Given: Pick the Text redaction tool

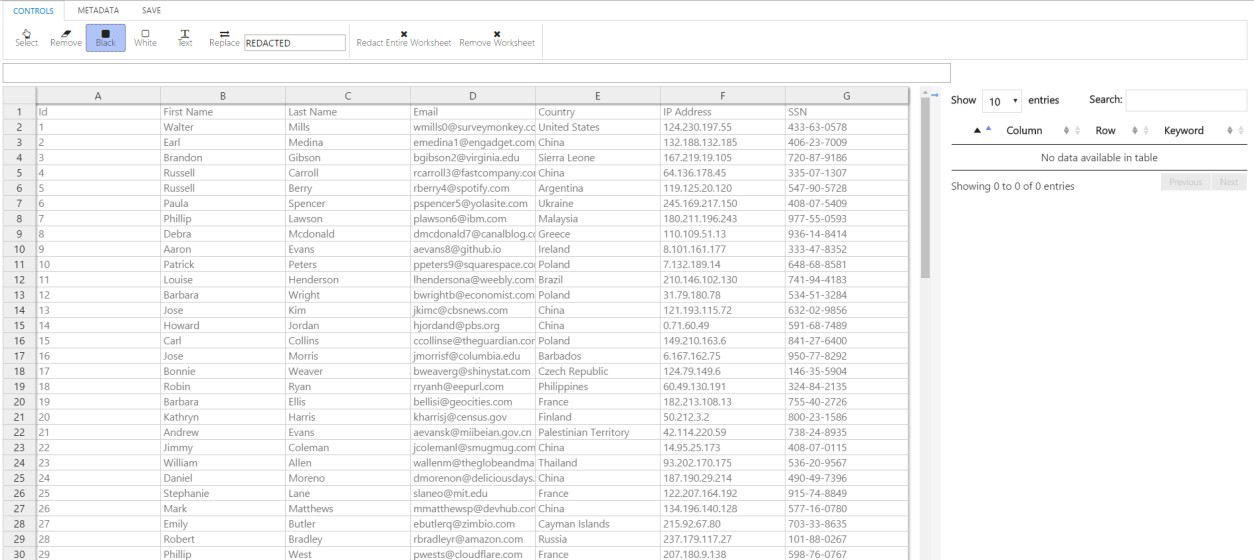Looking at the screenshot, I should pos(185,37).
